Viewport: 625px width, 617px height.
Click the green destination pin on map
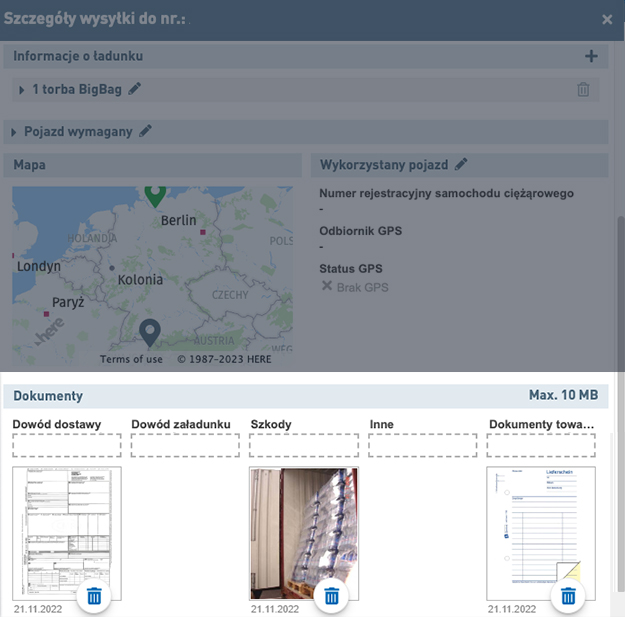154,194
